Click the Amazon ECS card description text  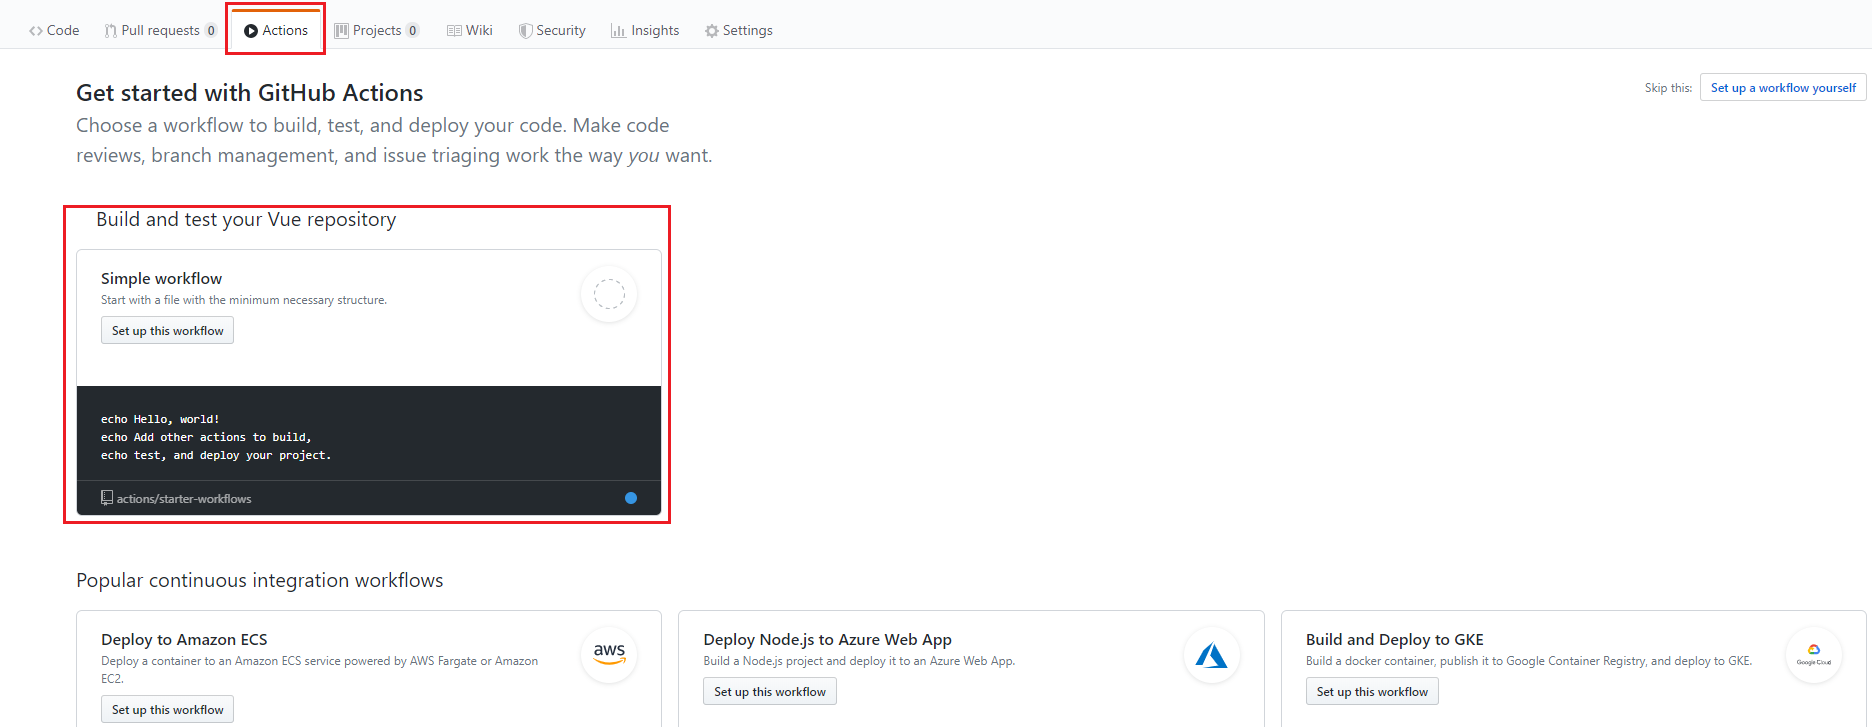coord(320,670)
